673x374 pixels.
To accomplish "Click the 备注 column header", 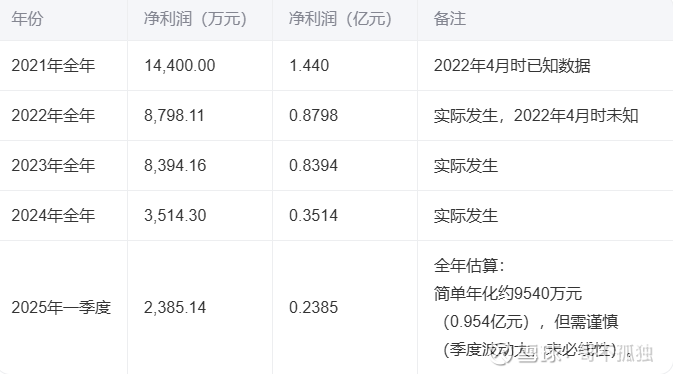I will click(450, 19).
